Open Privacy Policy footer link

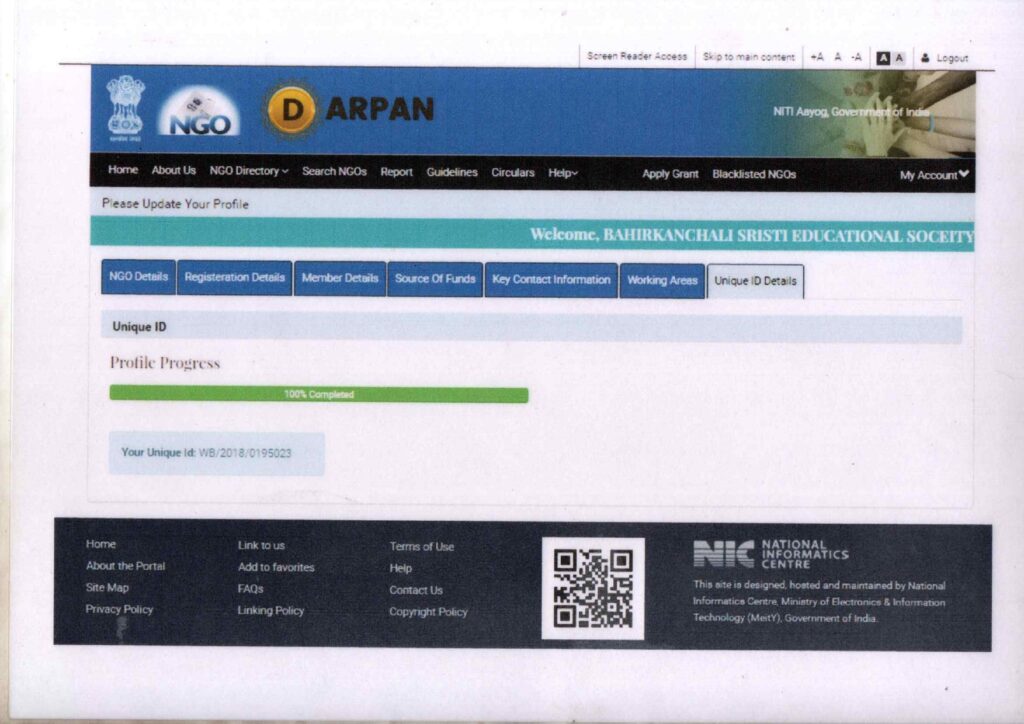pos(119,609)
